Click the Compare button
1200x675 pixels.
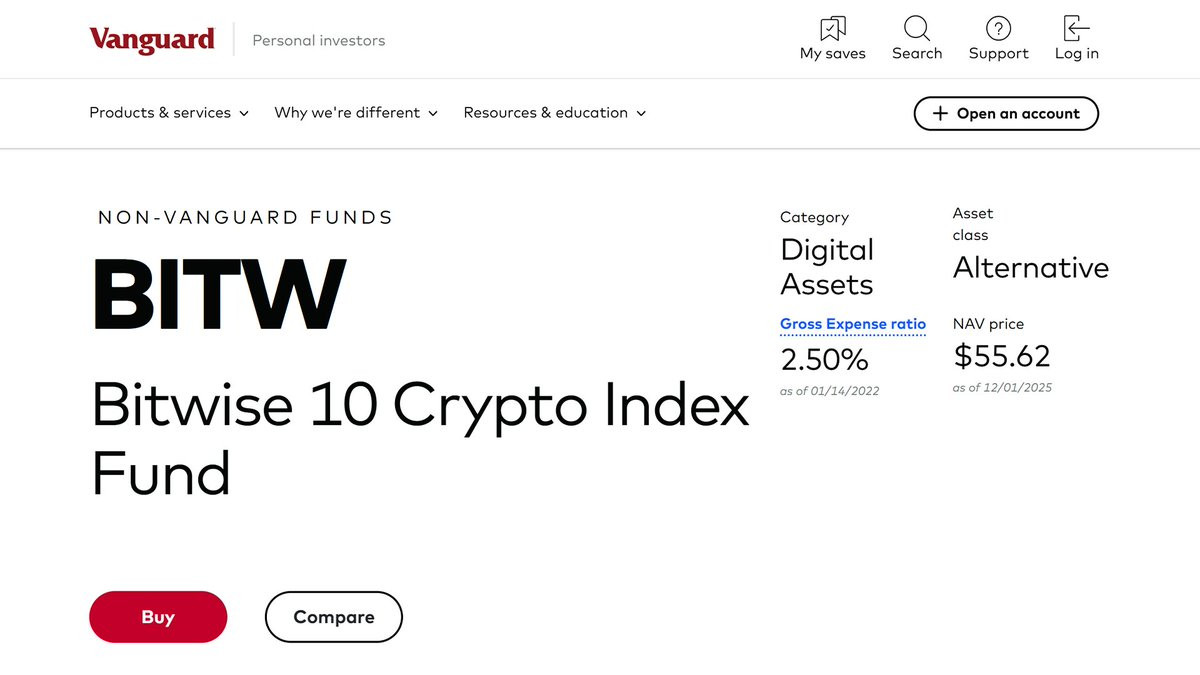(333, 617)
